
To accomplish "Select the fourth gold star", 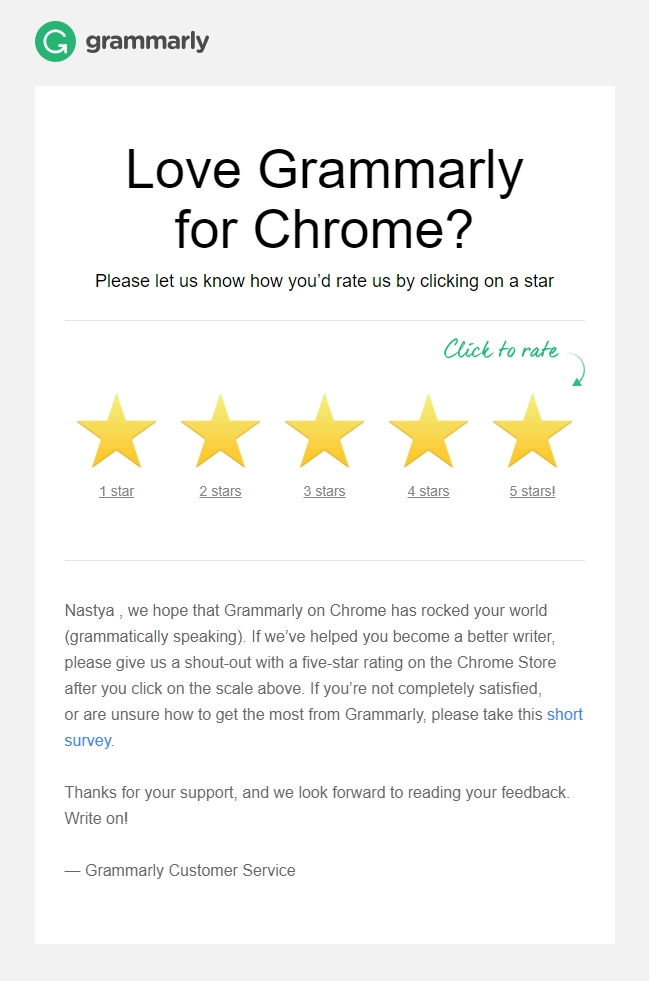I will point(428,432).
